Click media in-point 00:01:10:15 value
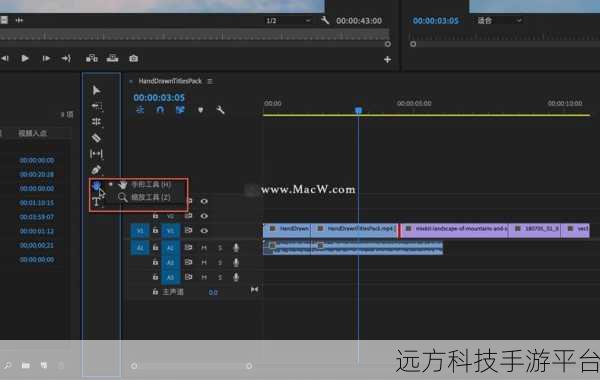 click(37, 203)
